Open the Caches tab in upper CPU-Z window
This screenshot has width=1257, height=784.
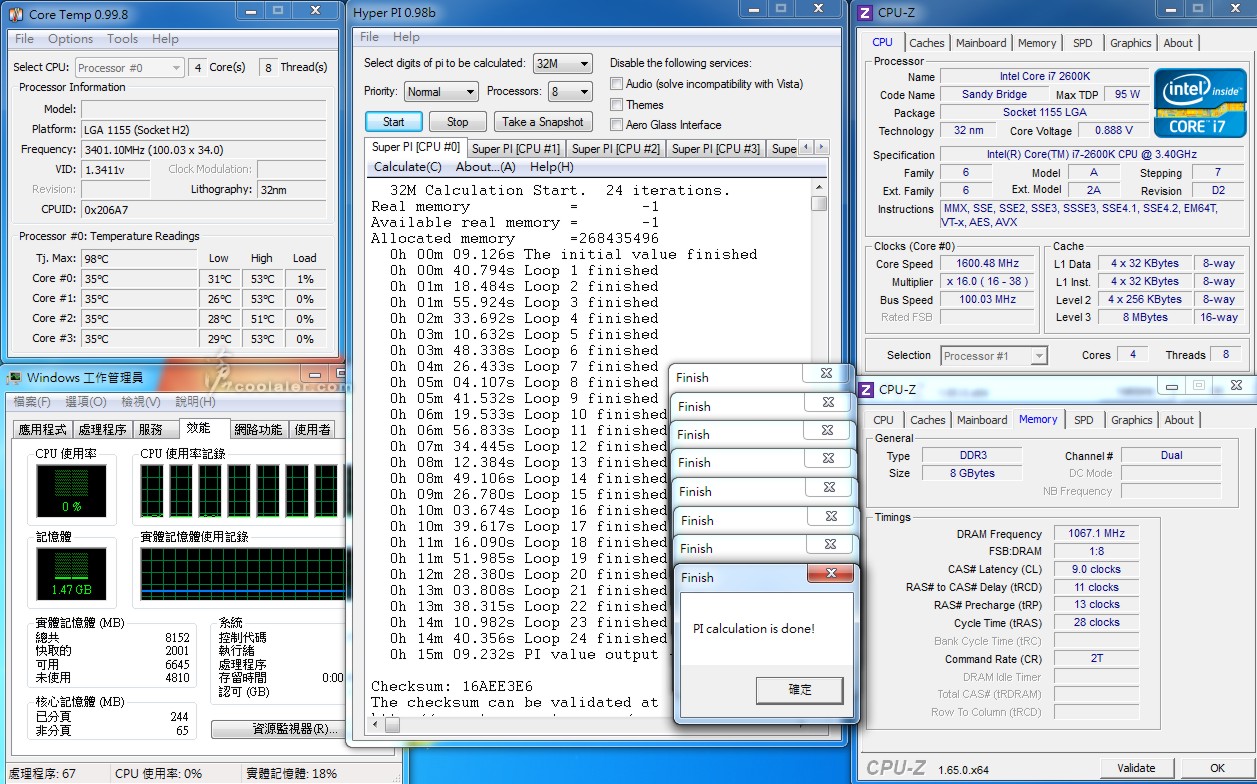click(x=927, y=43)
